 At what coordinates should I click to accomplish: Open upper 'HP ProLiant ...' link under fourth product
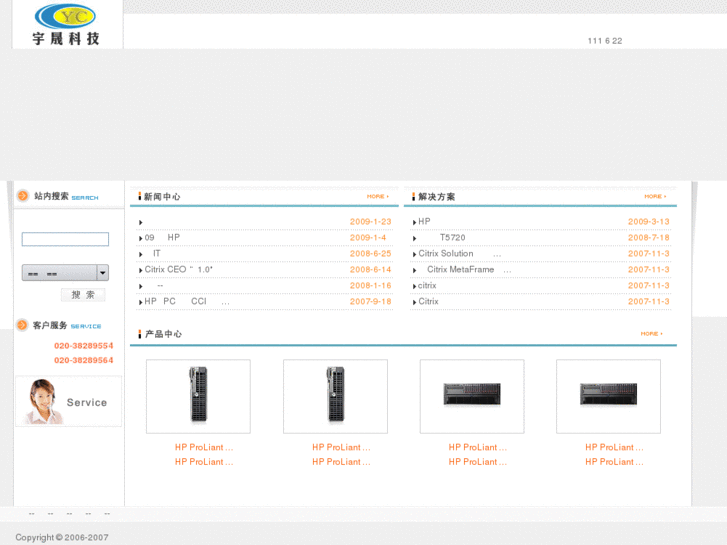click(614, 447)
